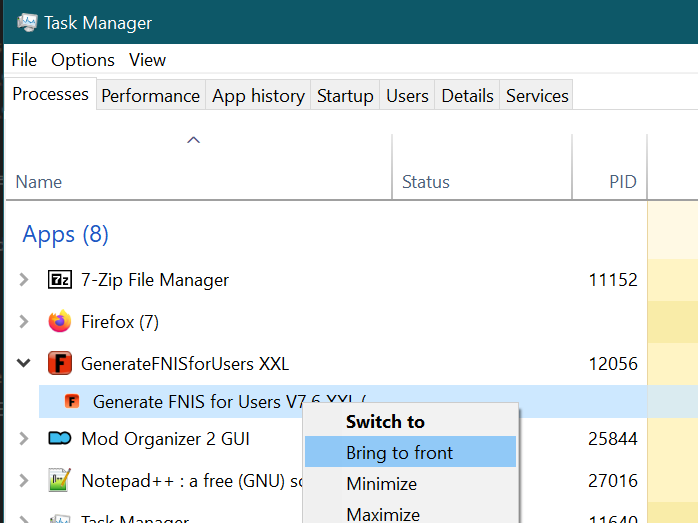Image resolution: width=698 pixels, height=523 pixels.
Task: Choose Bring to front in context menu
Action: click(410, 452)
